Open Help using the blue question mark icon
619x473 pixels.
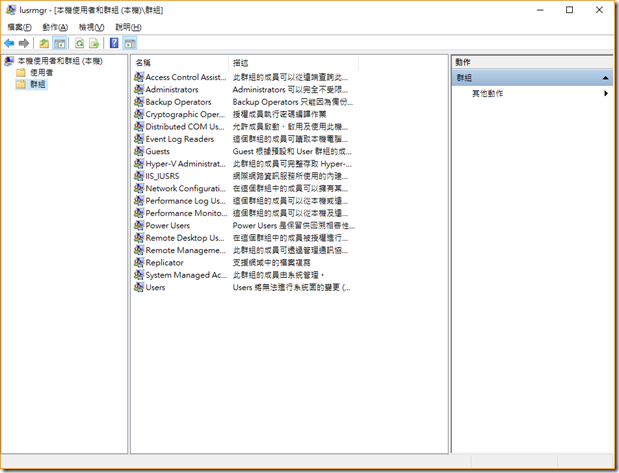(x=114, y=43)
